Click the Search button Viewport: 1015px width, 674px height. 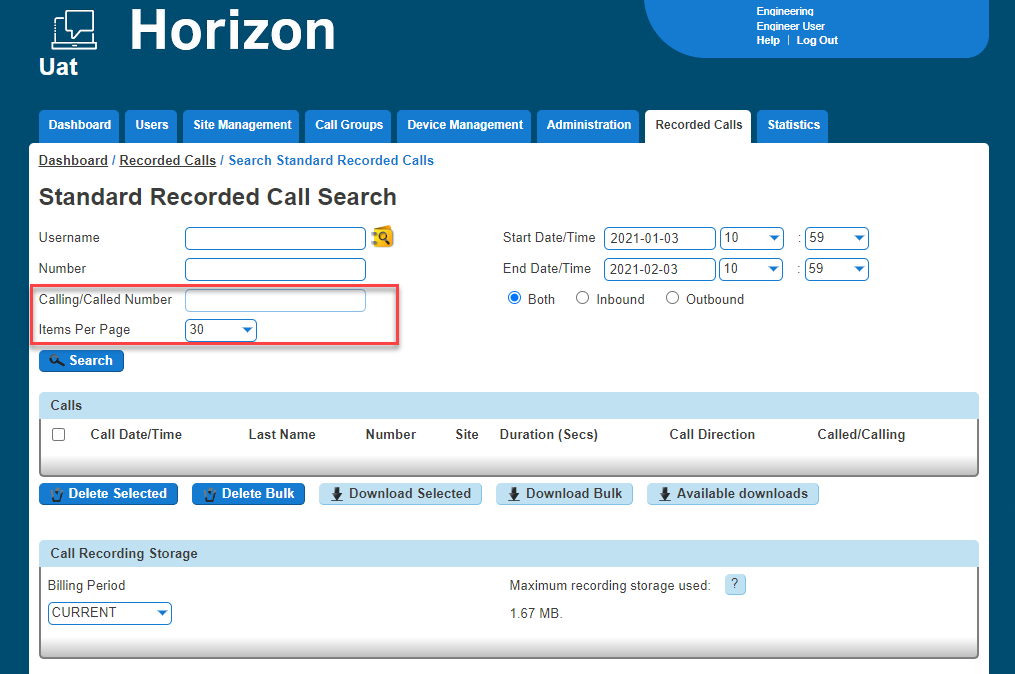pyautogui.click(x=82, y=361)
